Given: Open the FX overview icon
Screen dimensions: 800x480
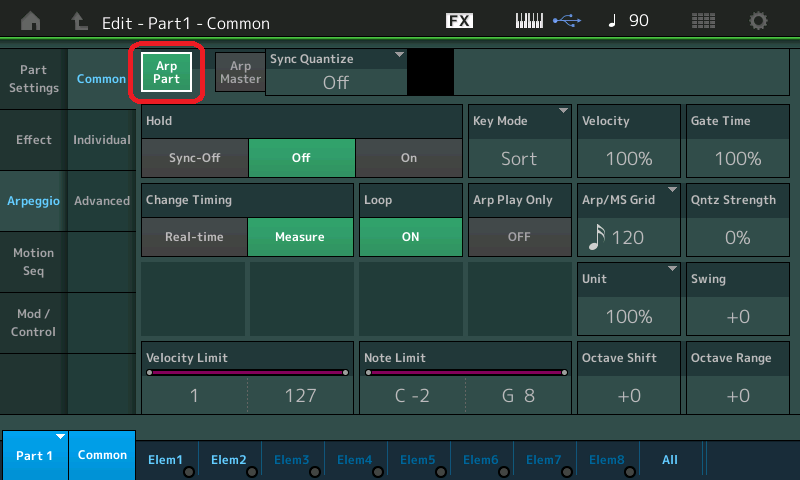Looking at the screenshot, I should (459, 21).
